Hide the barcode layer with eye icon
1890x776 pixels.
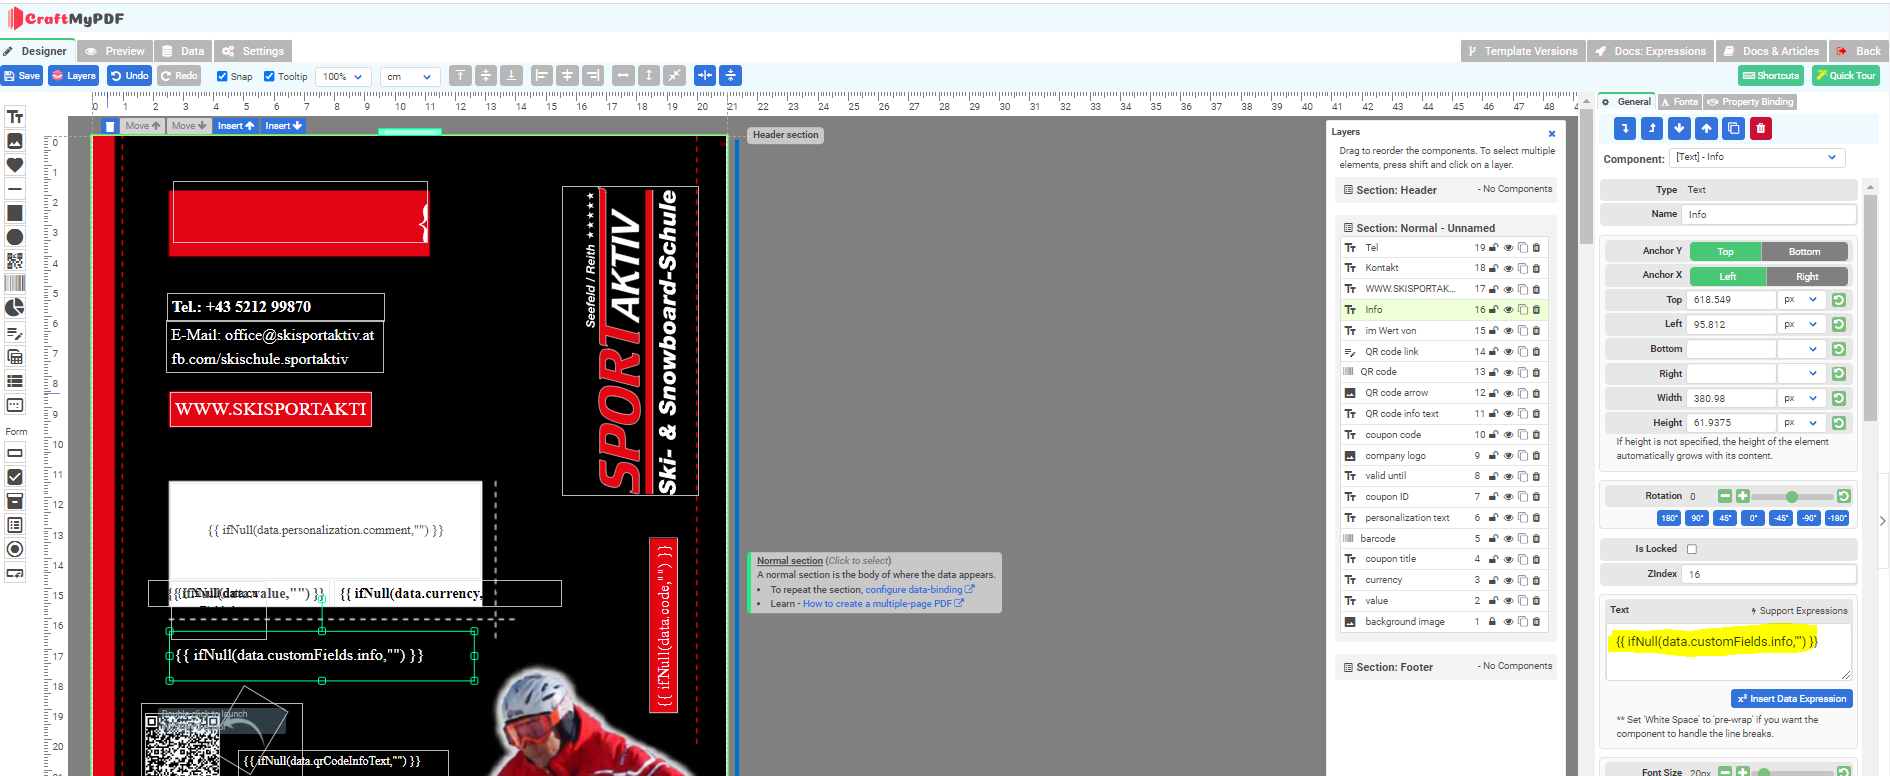(1508, 539)
